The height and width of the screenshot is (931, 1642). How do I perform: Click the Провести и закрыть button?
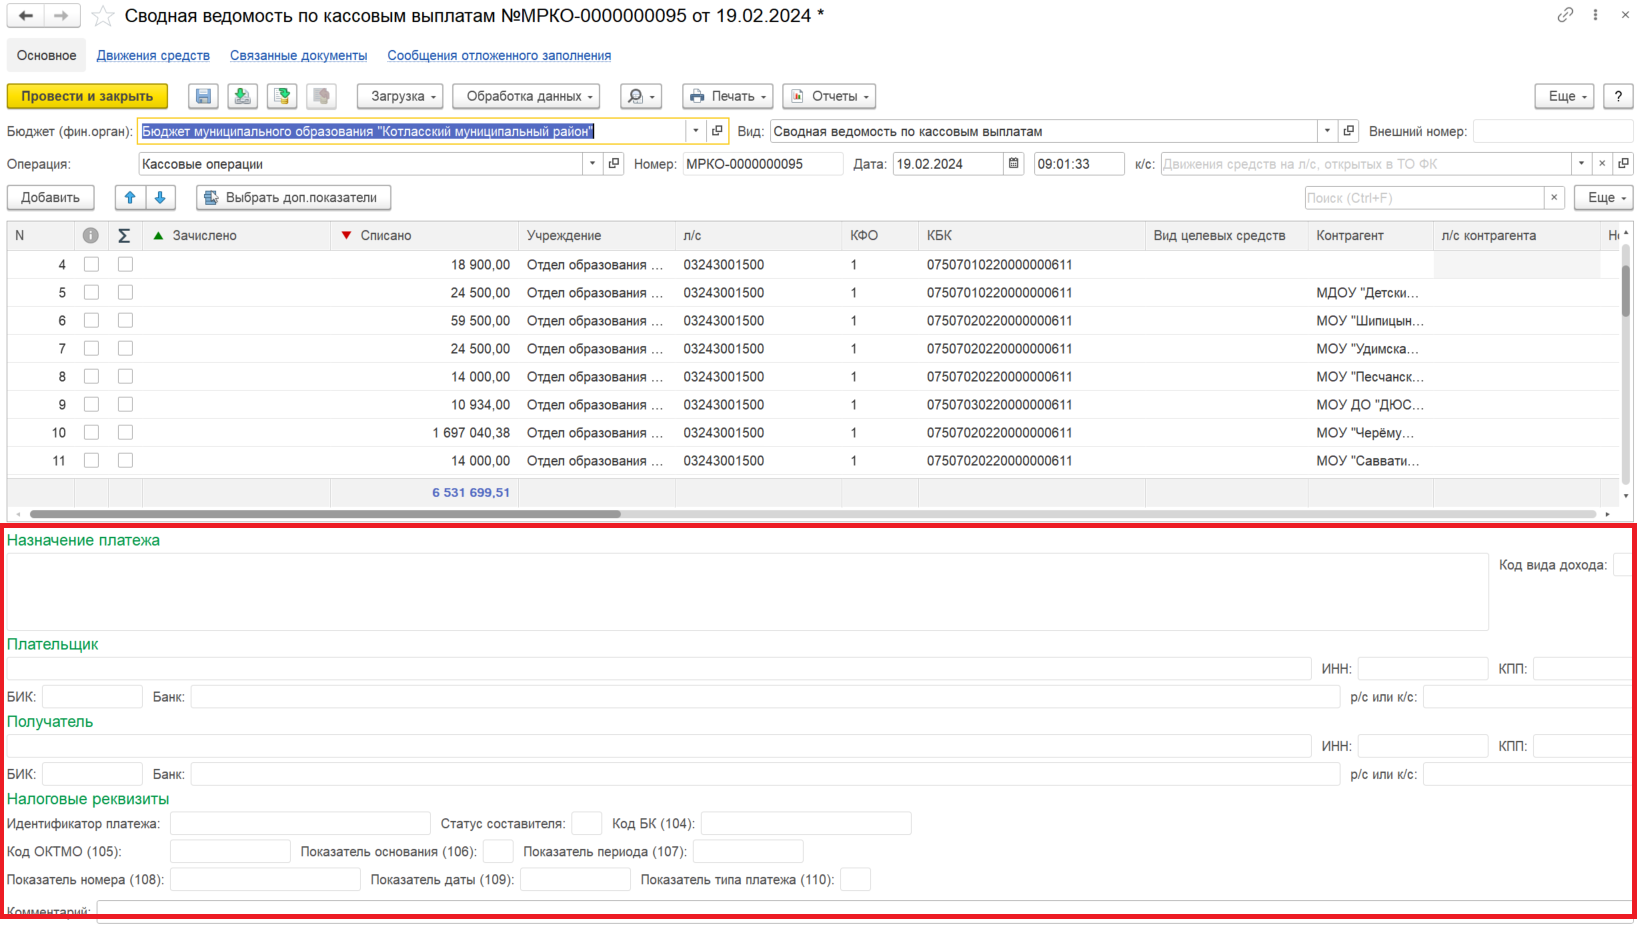[87, 96]
